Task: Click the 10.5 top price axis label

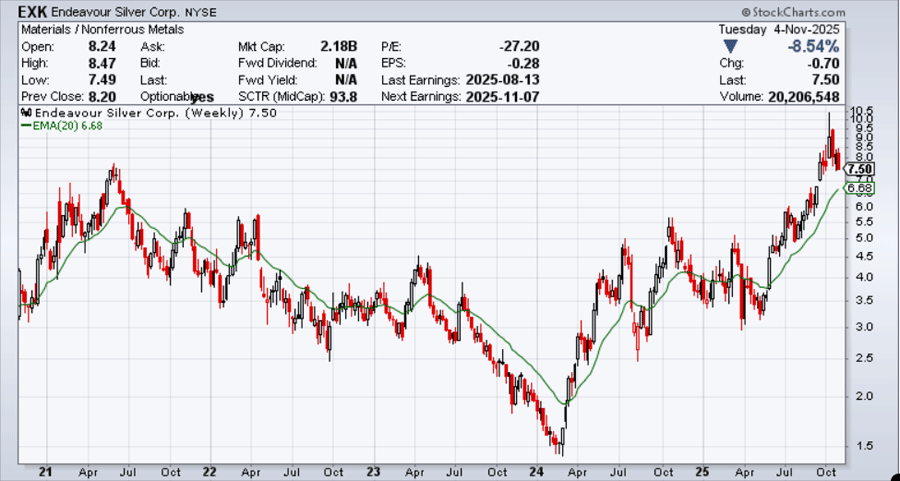Action: click(861, 110)
